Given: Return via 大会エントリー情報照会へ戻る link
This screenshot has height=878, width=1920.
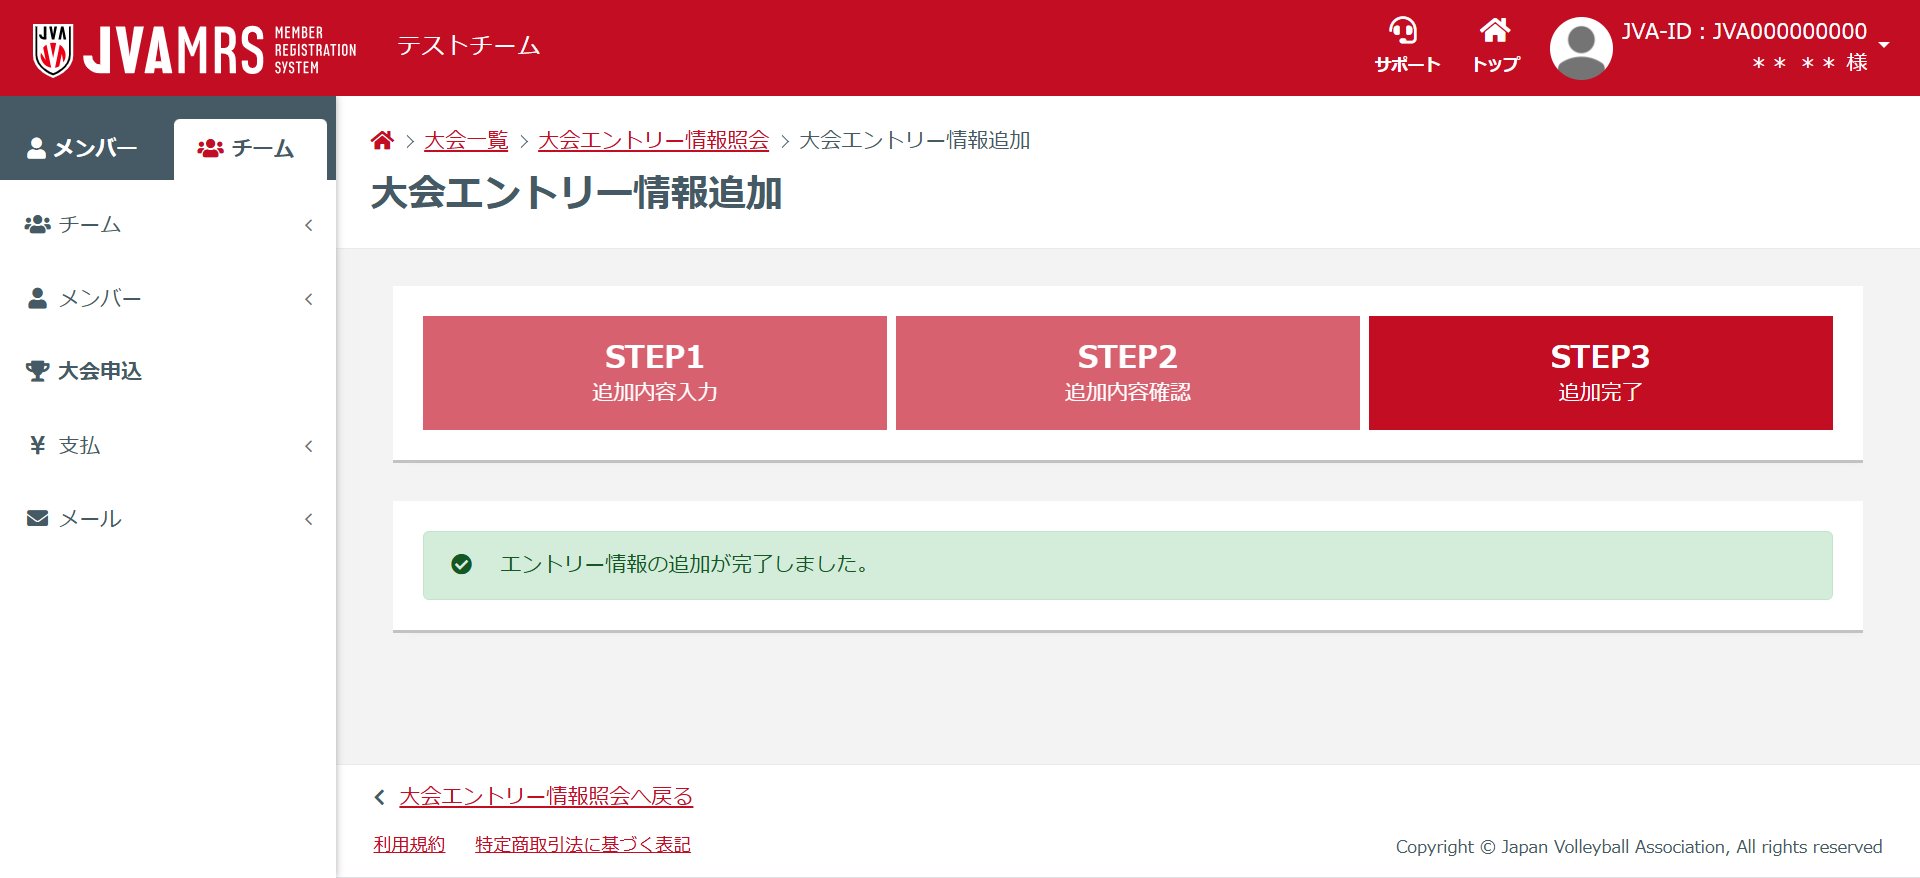Looking at the screenshot, I should click(x=545, y=797).
